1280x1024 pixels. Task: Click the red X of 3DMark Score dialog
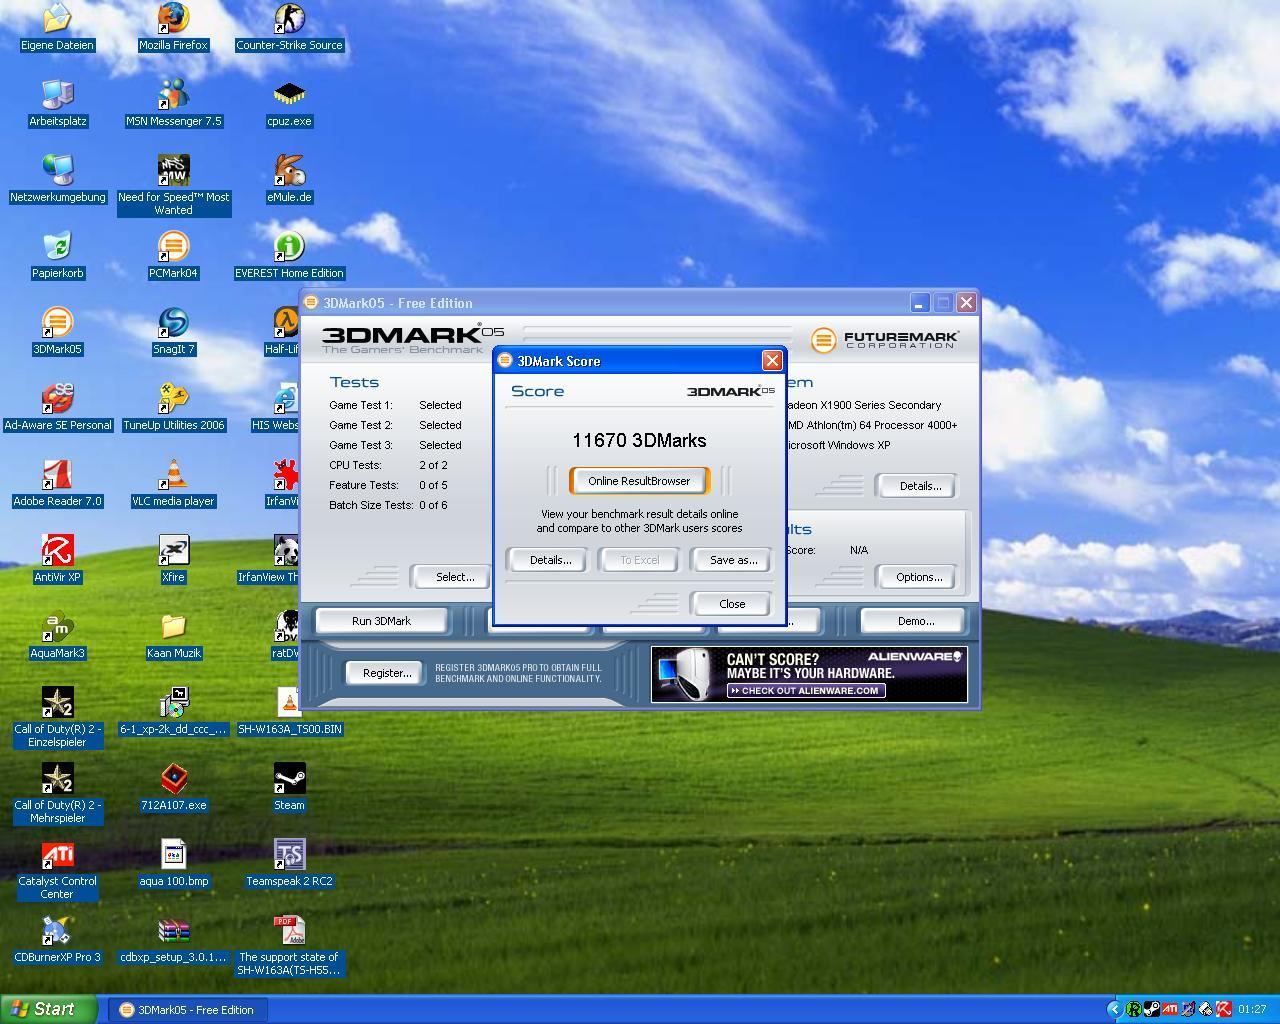(x=772, y=361)
